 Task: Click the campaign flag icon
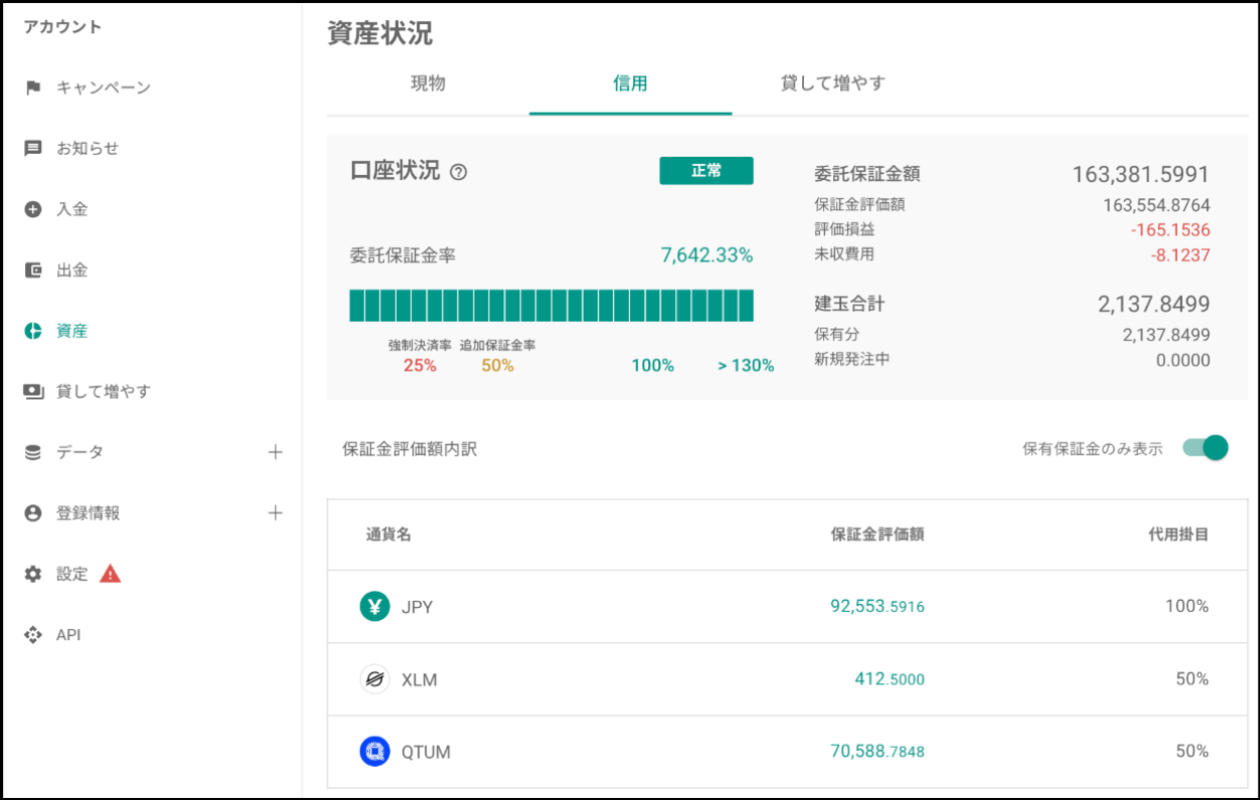tap(33, 88)
